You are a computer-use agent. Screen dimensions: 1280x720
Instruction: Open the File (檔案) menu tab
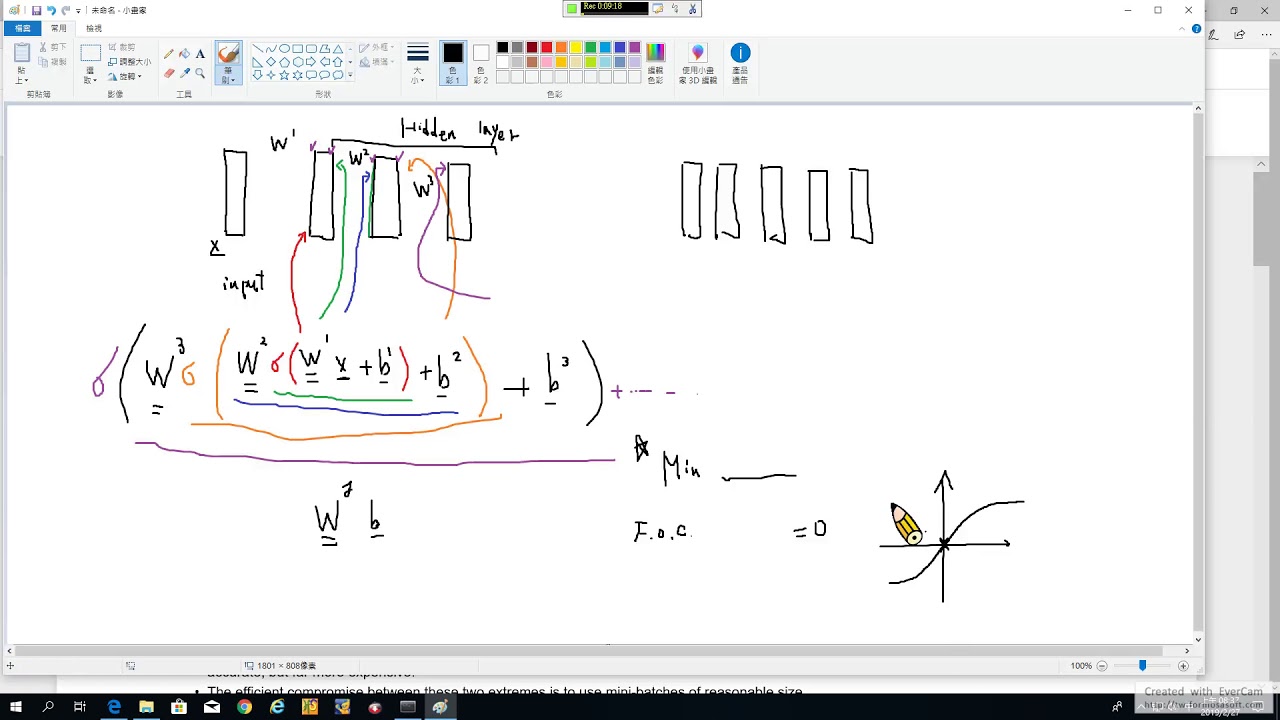22,28
